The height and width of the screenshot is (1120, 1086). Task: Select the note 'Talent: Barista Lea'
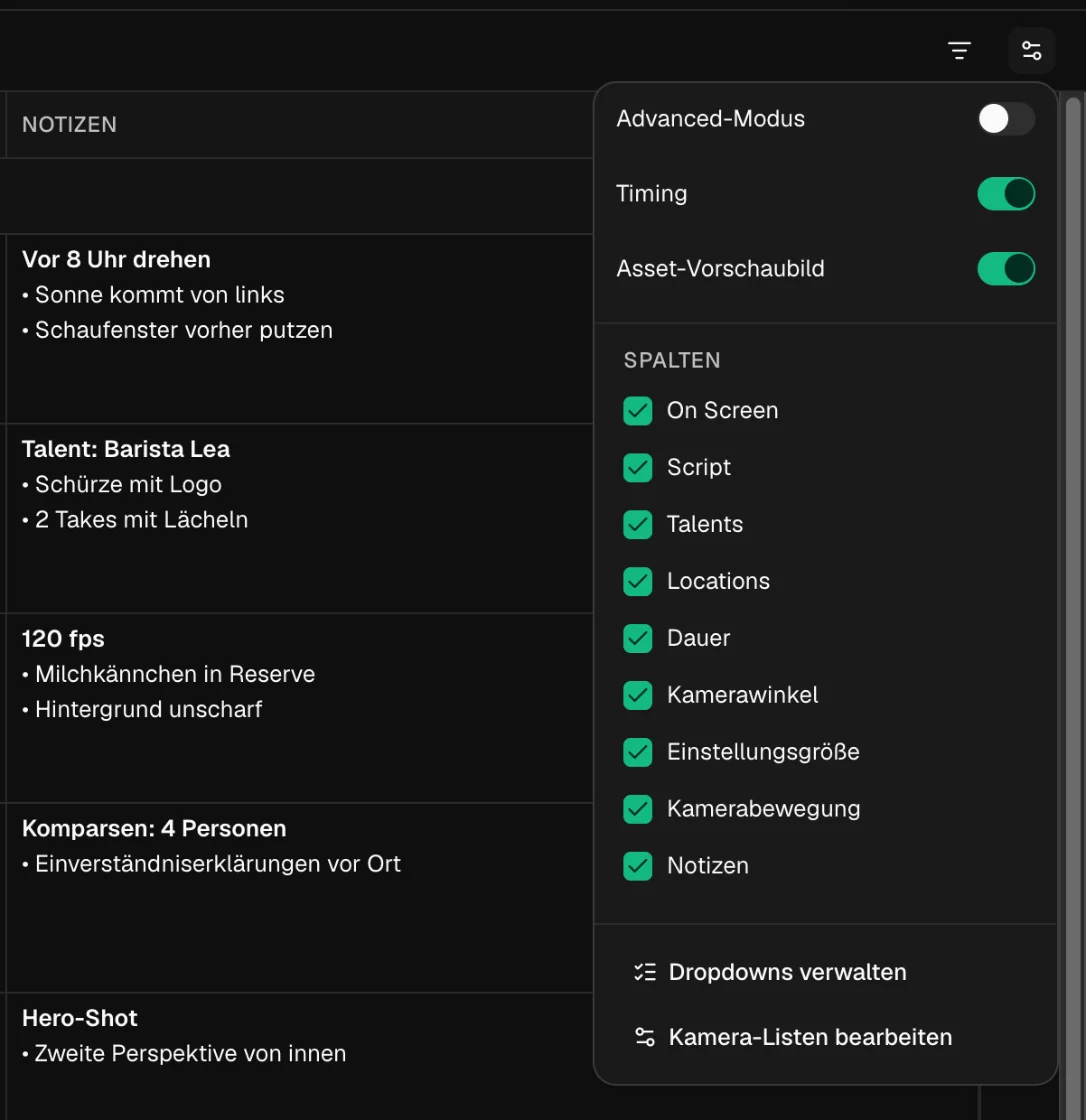[x=126, y=449]
